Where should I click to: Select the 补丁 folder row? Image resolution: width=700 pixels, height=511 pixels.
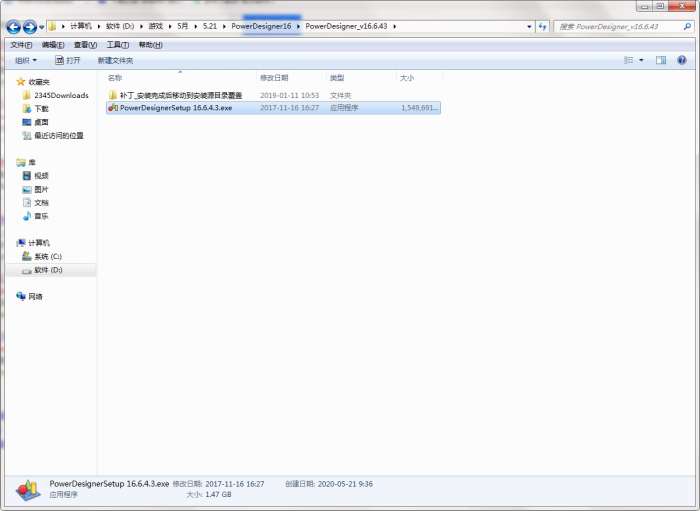(x=273, y=95)
